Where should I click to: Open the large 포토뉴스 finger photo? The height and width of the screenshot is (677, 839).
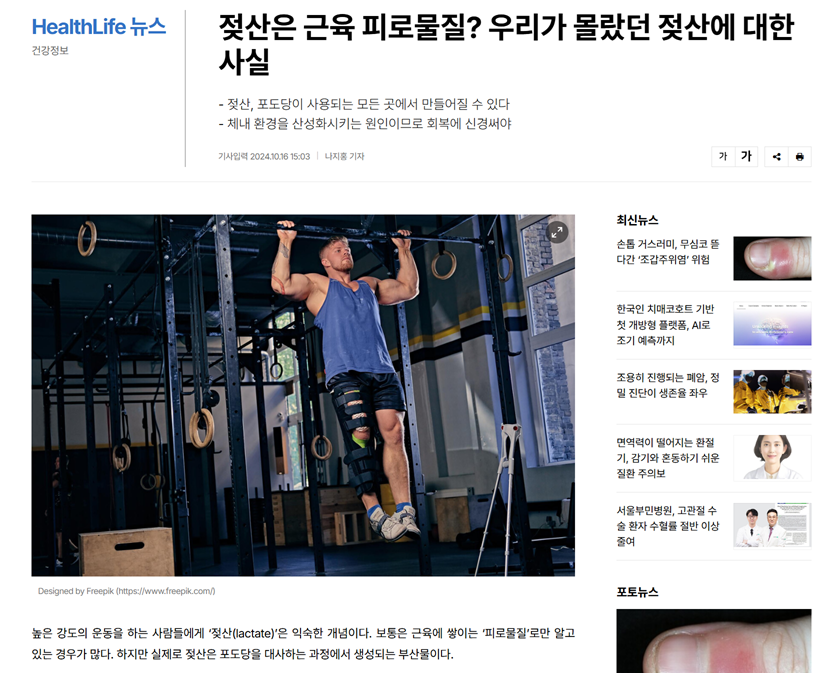(714, 641)
